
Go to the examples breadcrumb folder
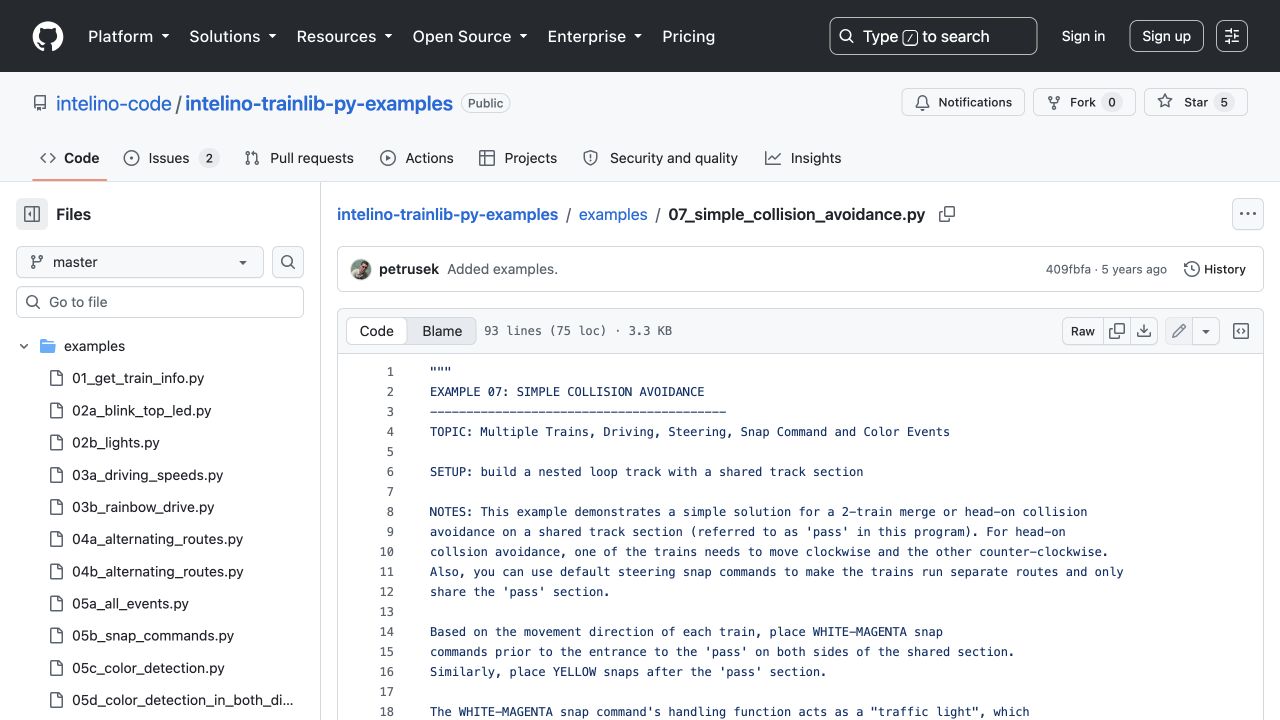(613, 214)
